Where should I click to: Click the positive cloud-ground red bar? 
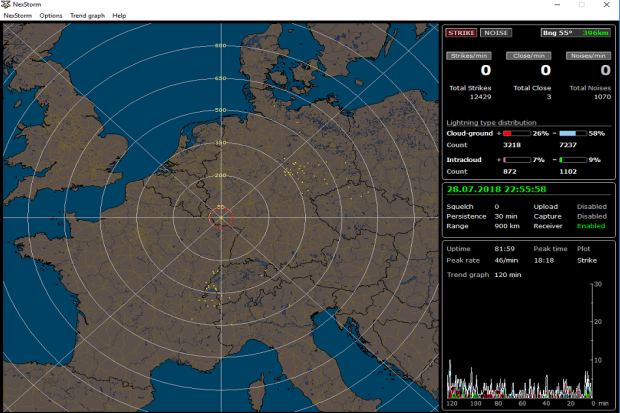point(516,134)
